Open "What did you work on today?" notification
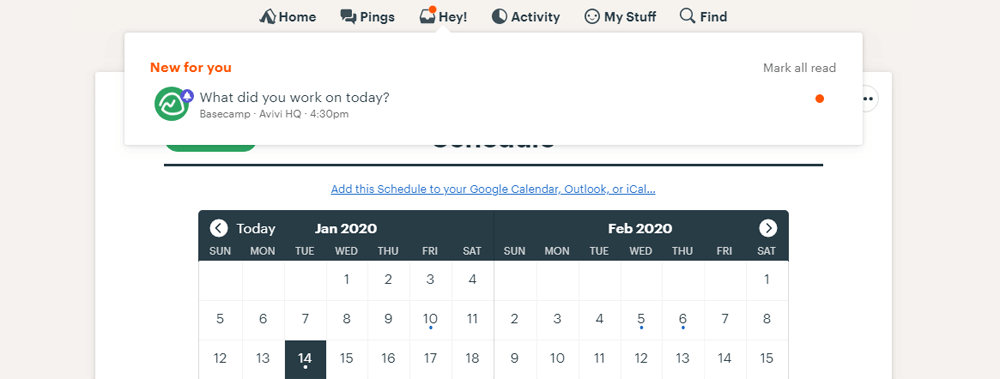This screenshot has width=1000, height=379. (295, 98)
